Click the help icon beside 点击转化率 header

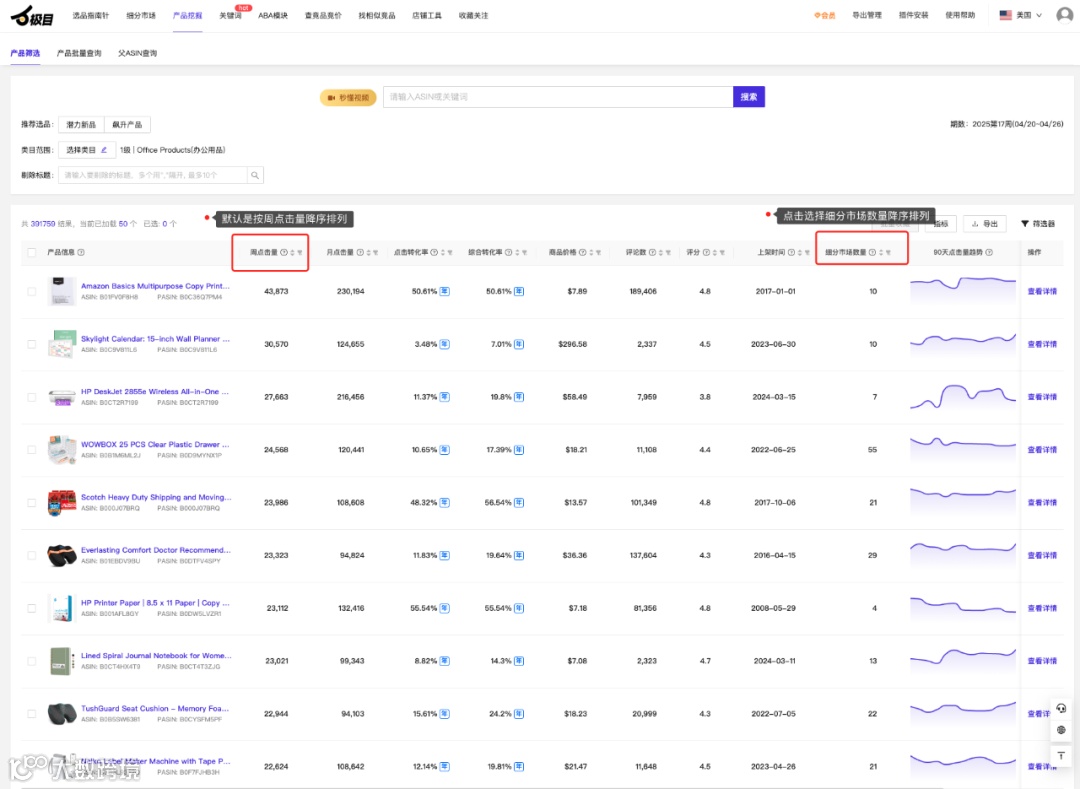(x=434, y=252)
